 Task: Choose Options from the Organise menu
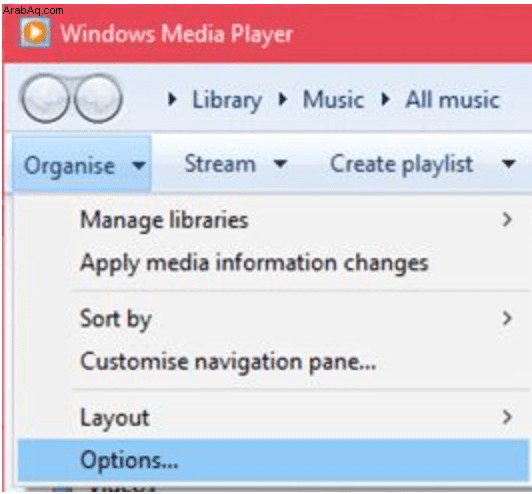tap(273, 460)
